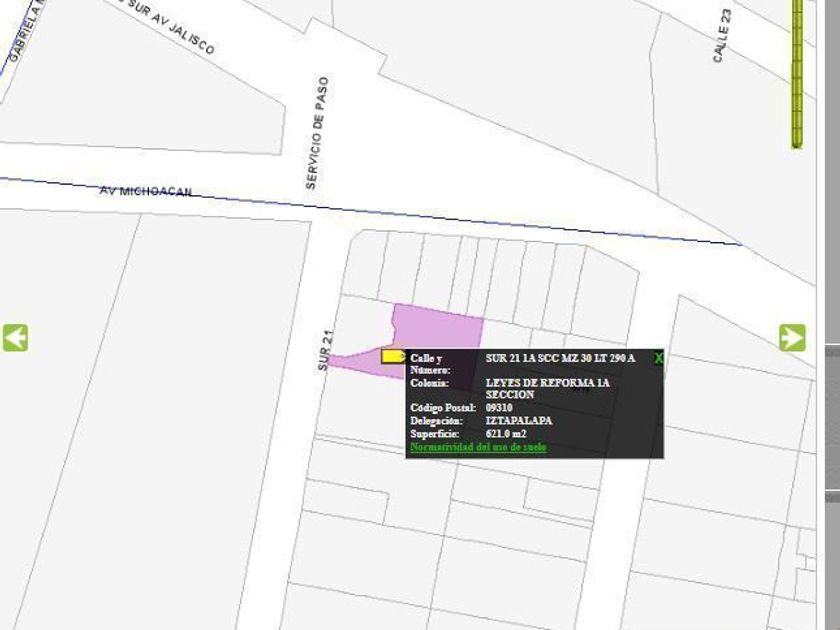Image resolution: width=840 pixels, height=630 pixels.
Task: Pan the map left with green arrow
Action: click(15, 338)
